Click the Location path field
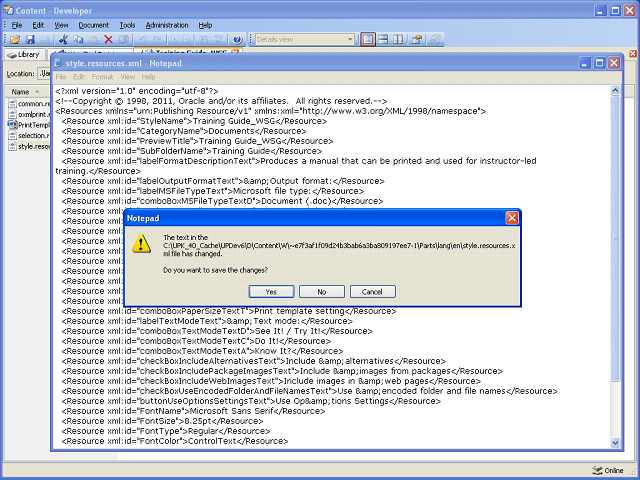 [x=44, y=74]
